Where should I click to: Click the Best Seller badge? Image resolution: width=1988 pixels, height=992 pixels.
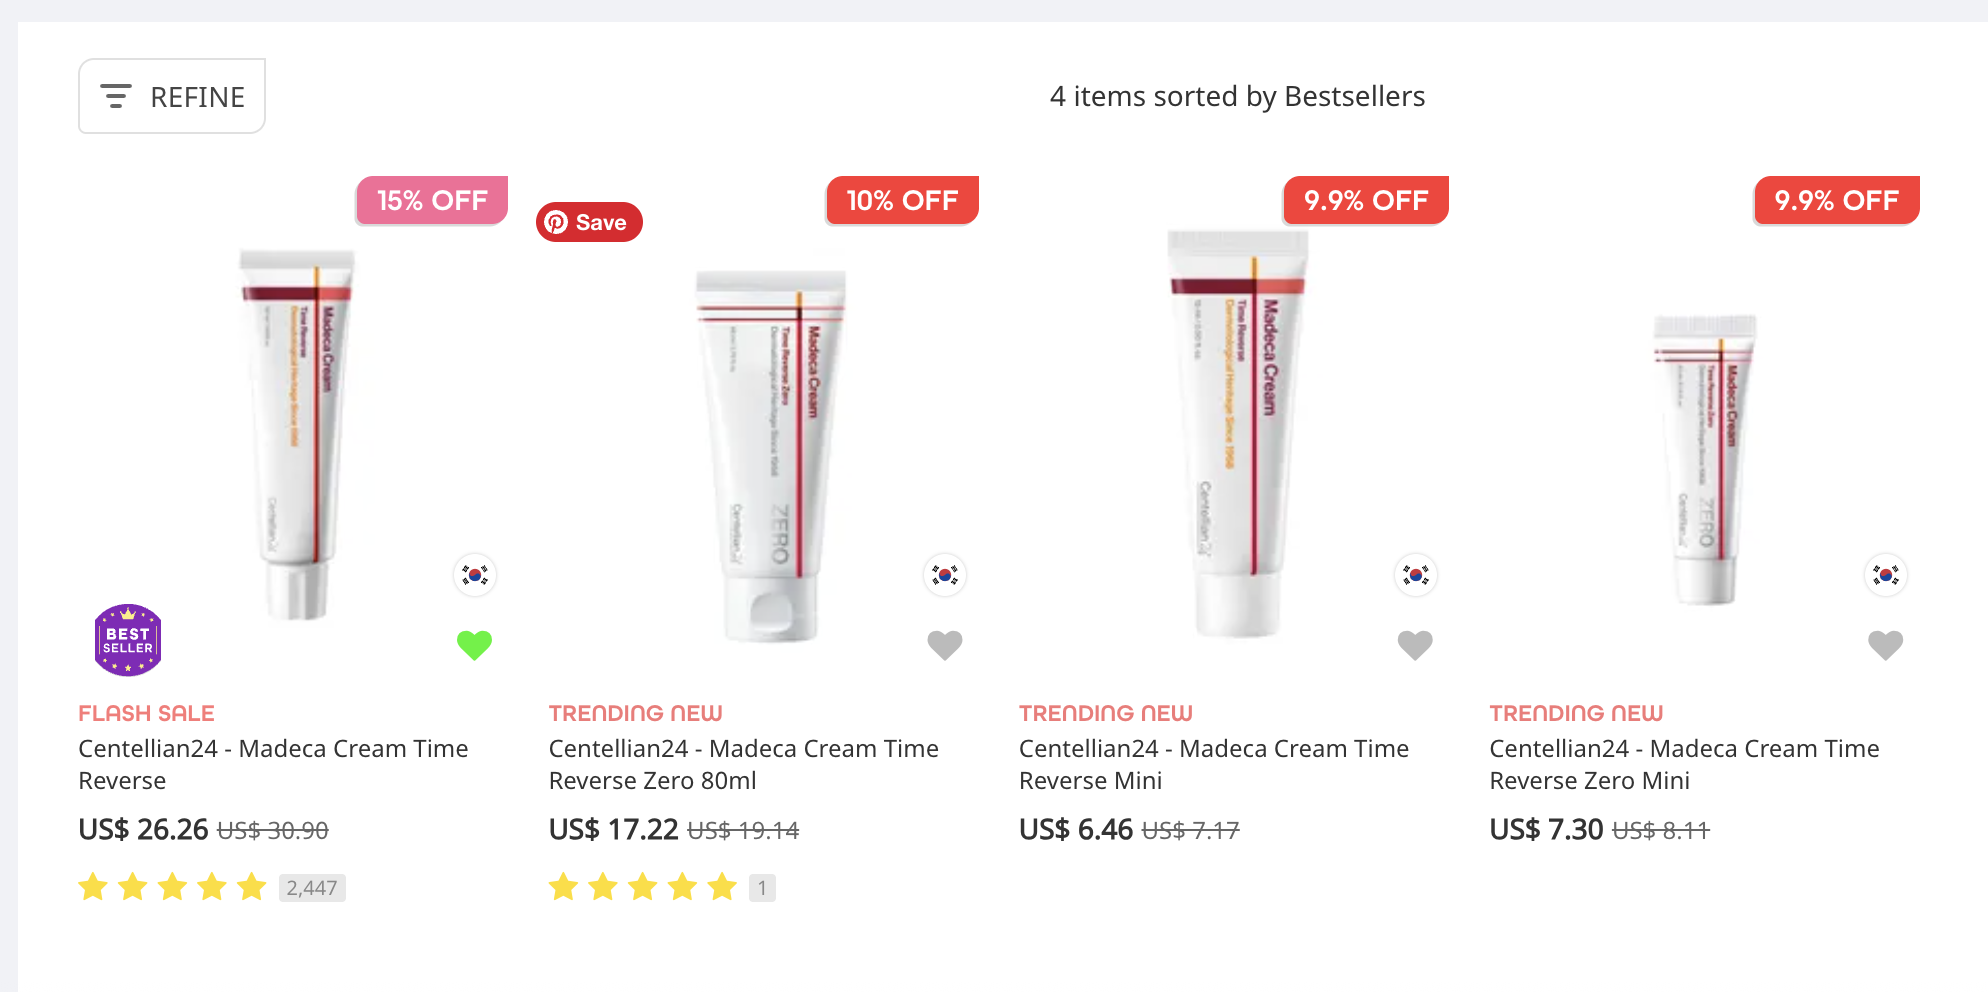[x=128, y=640]
